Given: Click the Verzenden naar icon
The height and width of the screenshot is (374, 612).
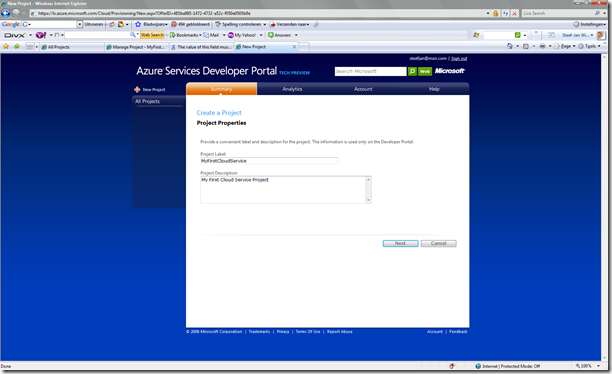Looking at the screenshot, I should pyautogui.click(x=272, y=24).
